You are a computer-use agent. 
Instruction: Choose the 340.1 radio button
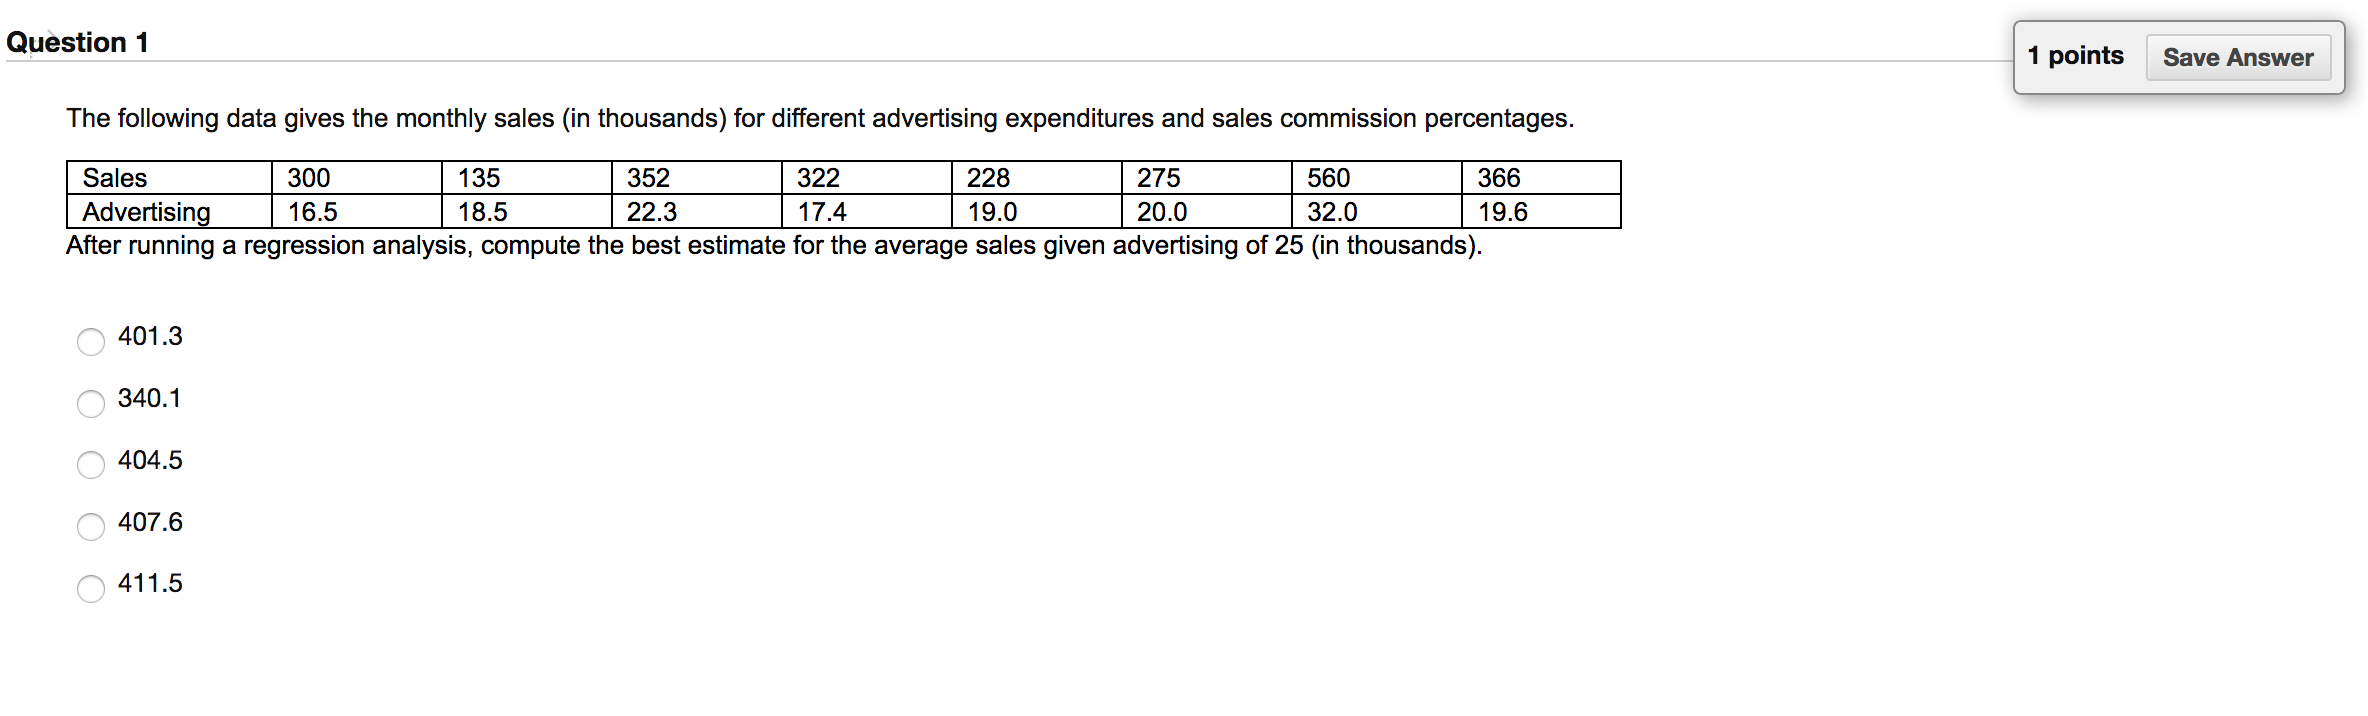pyautogui.click(x=91, y=403)
